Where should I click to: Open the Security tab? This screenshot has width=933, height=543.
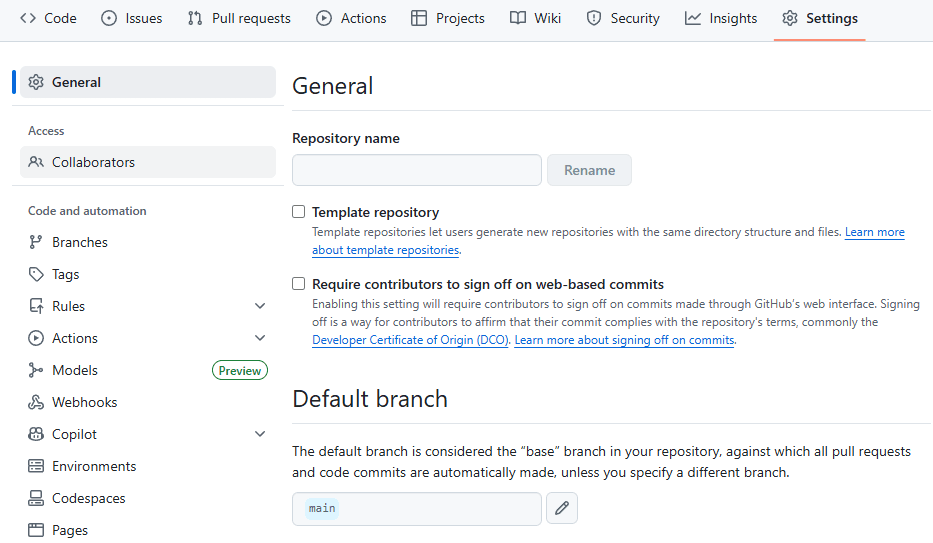click(x=623, y=18)
